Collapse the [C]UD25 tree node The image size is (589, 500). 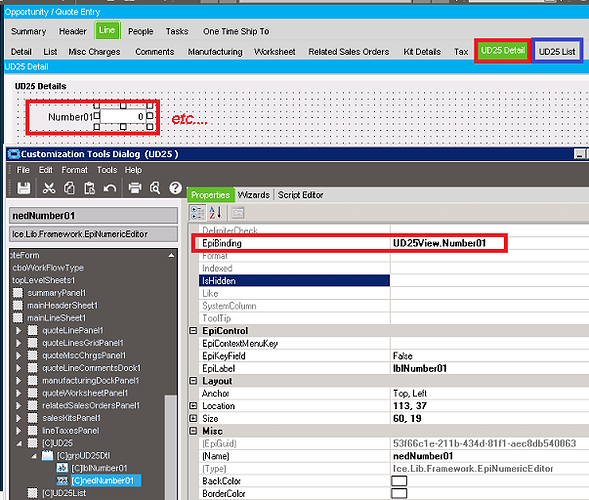18,443
